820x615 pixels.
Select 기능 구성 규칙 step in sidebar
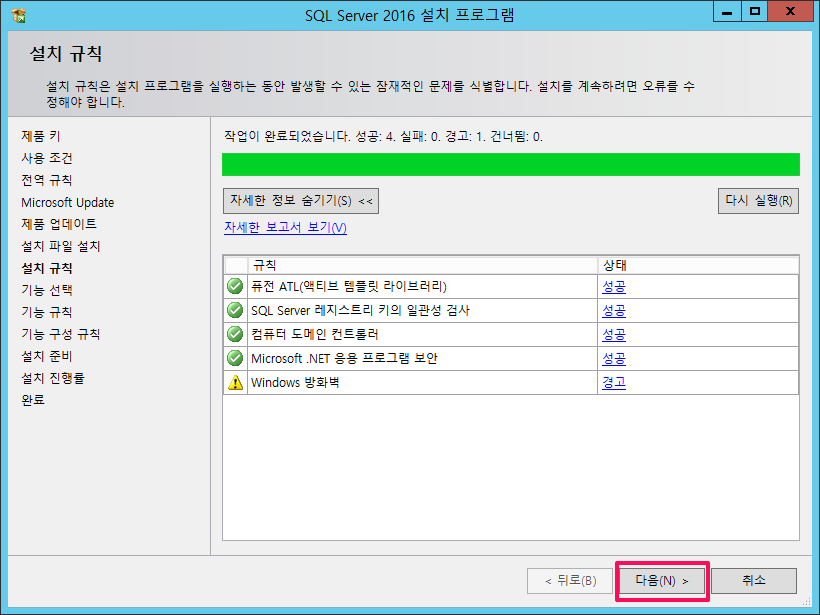pyautogui.click(x=61, y=334)
